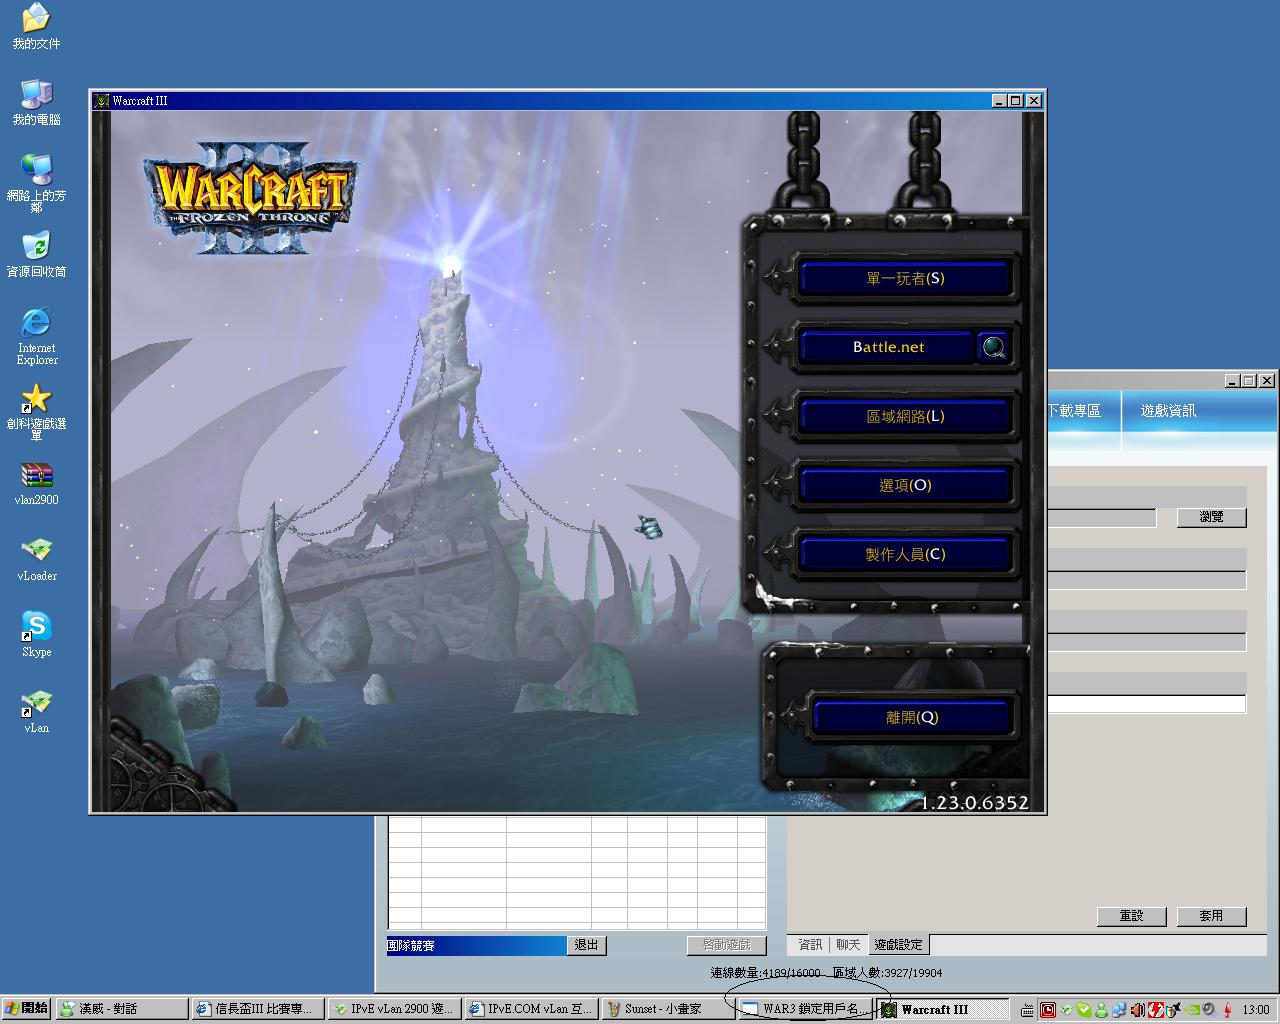Select the 創科遊戲選單 star shortcut icon
This screenshot has height=1024, width=1280.
point(36,412)
